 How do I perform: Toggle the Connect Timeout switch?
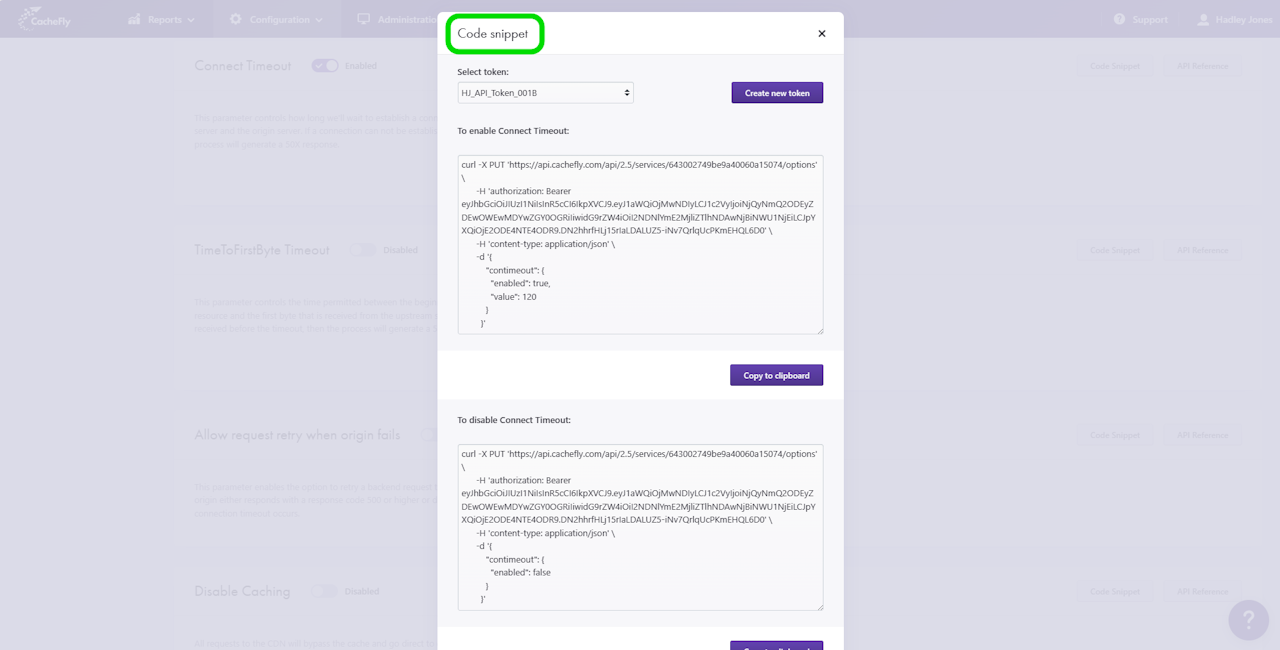pos(325,66)
